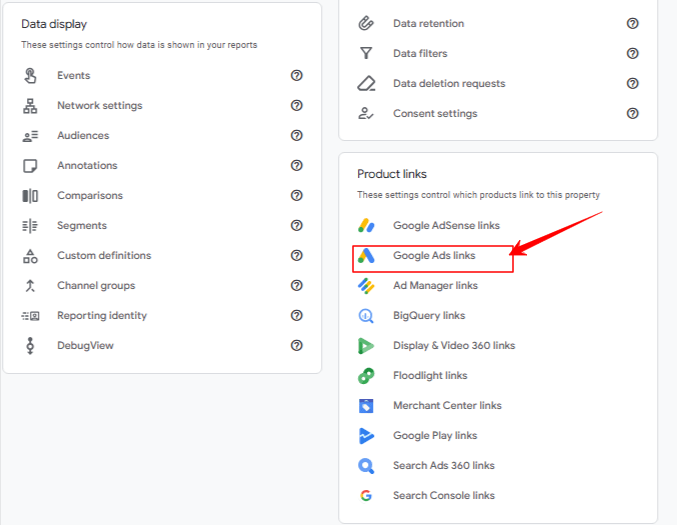Open Data deletion requests
The image size is (677, 525).
coord(449,83)
